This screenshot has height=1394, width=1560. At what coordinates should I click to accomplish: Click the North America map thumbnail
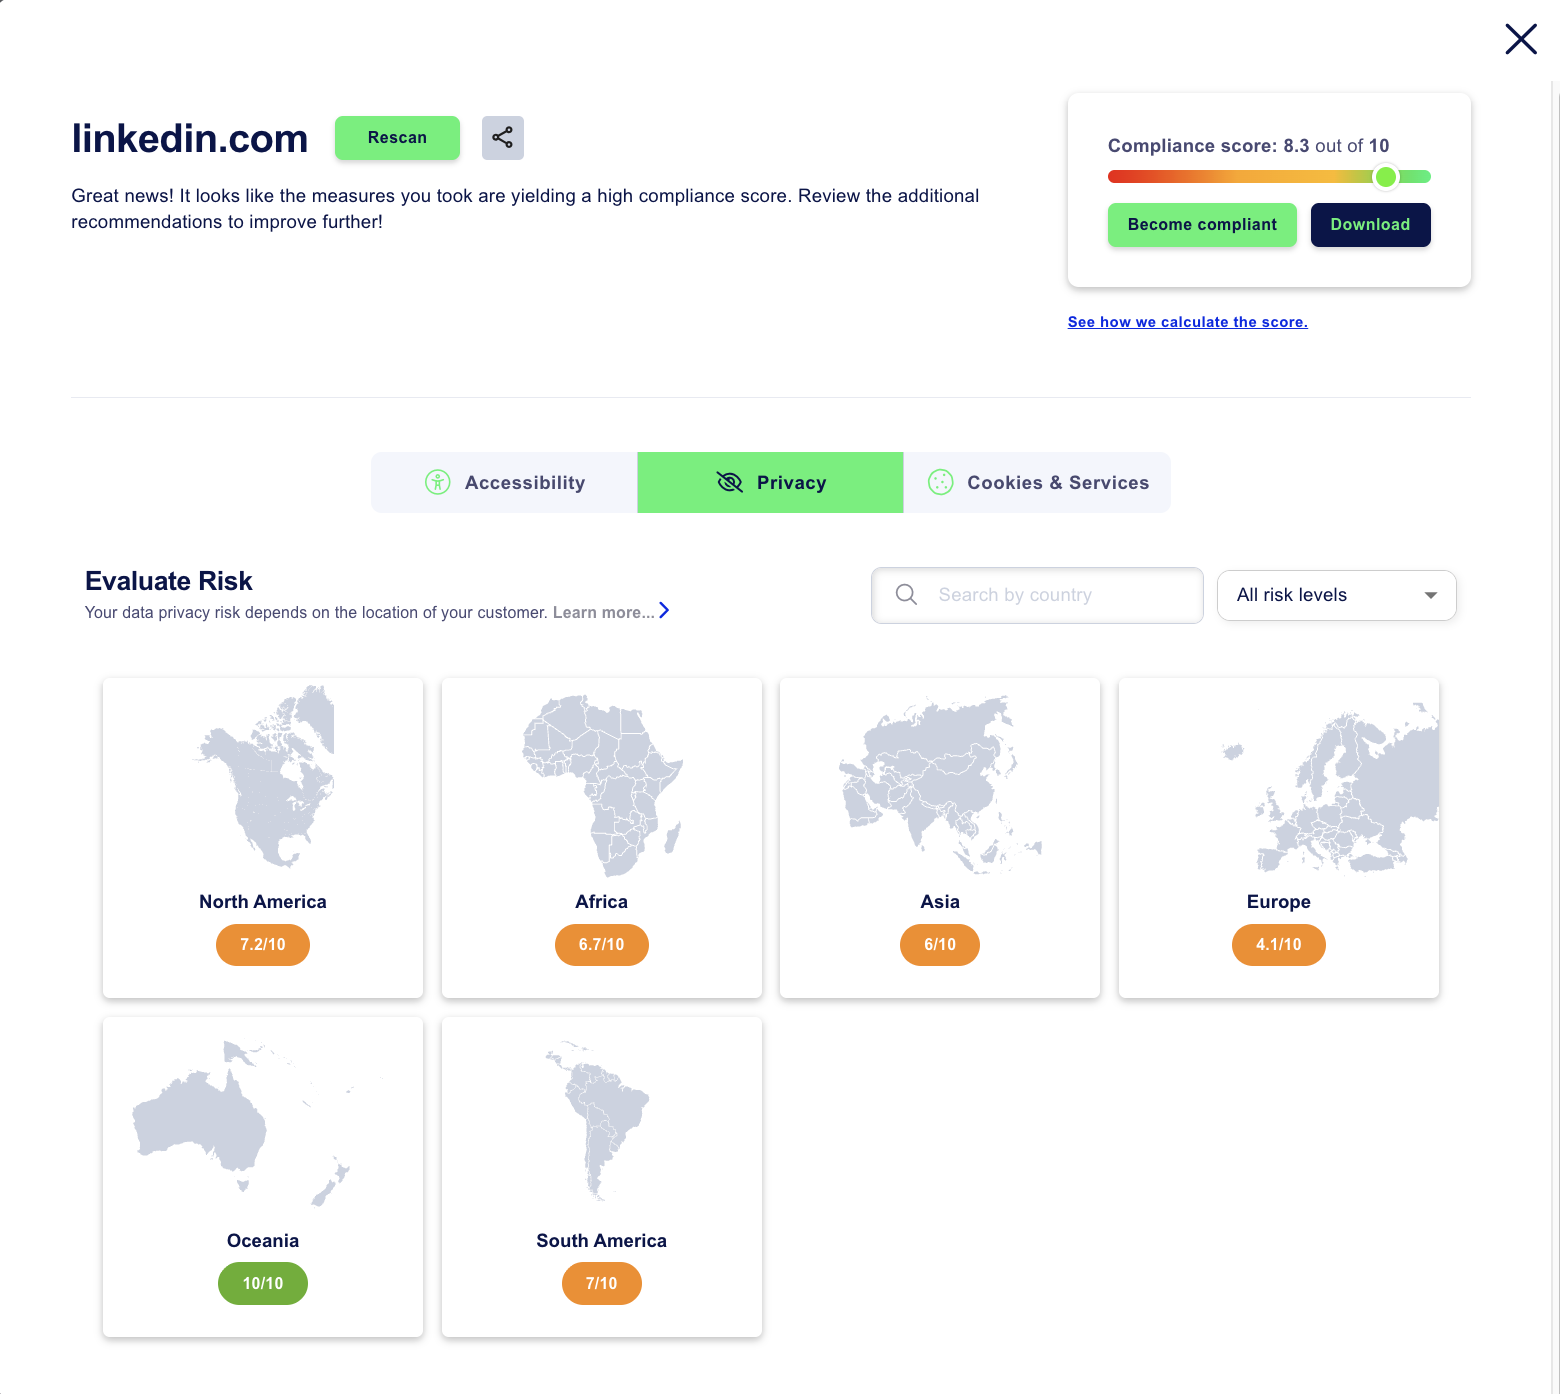263,778
